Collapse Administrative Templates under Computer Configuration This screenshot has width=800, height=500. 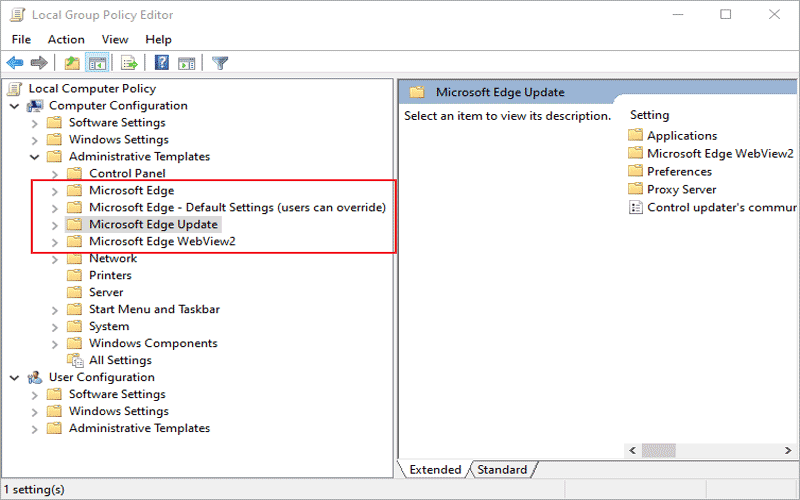coord(35,157)
